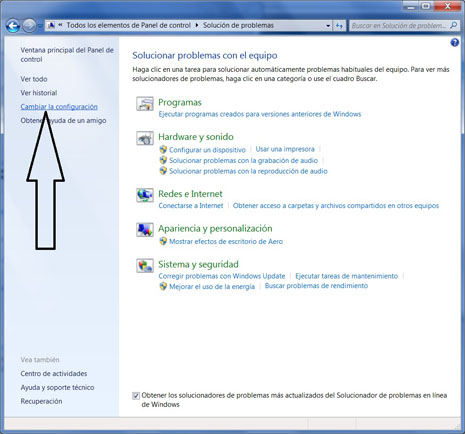Click the Control Panel icon in address bar
Viewport: 465px width, 434px height.
coord(51,25)
